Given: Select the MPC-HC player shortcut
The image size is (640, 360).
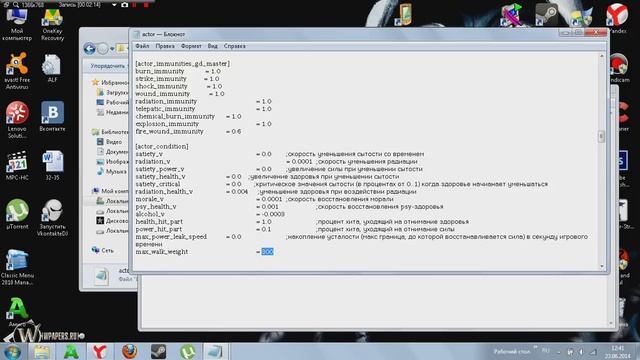Looking at the screenshot, I should (x=17, y=166).
